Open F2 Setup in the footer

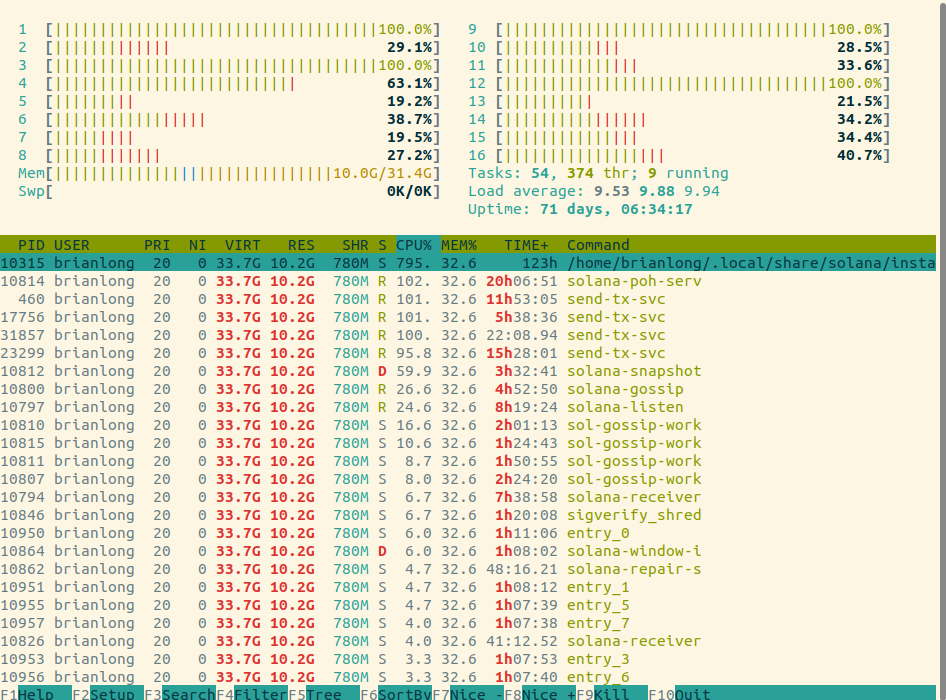click(108, 694)
